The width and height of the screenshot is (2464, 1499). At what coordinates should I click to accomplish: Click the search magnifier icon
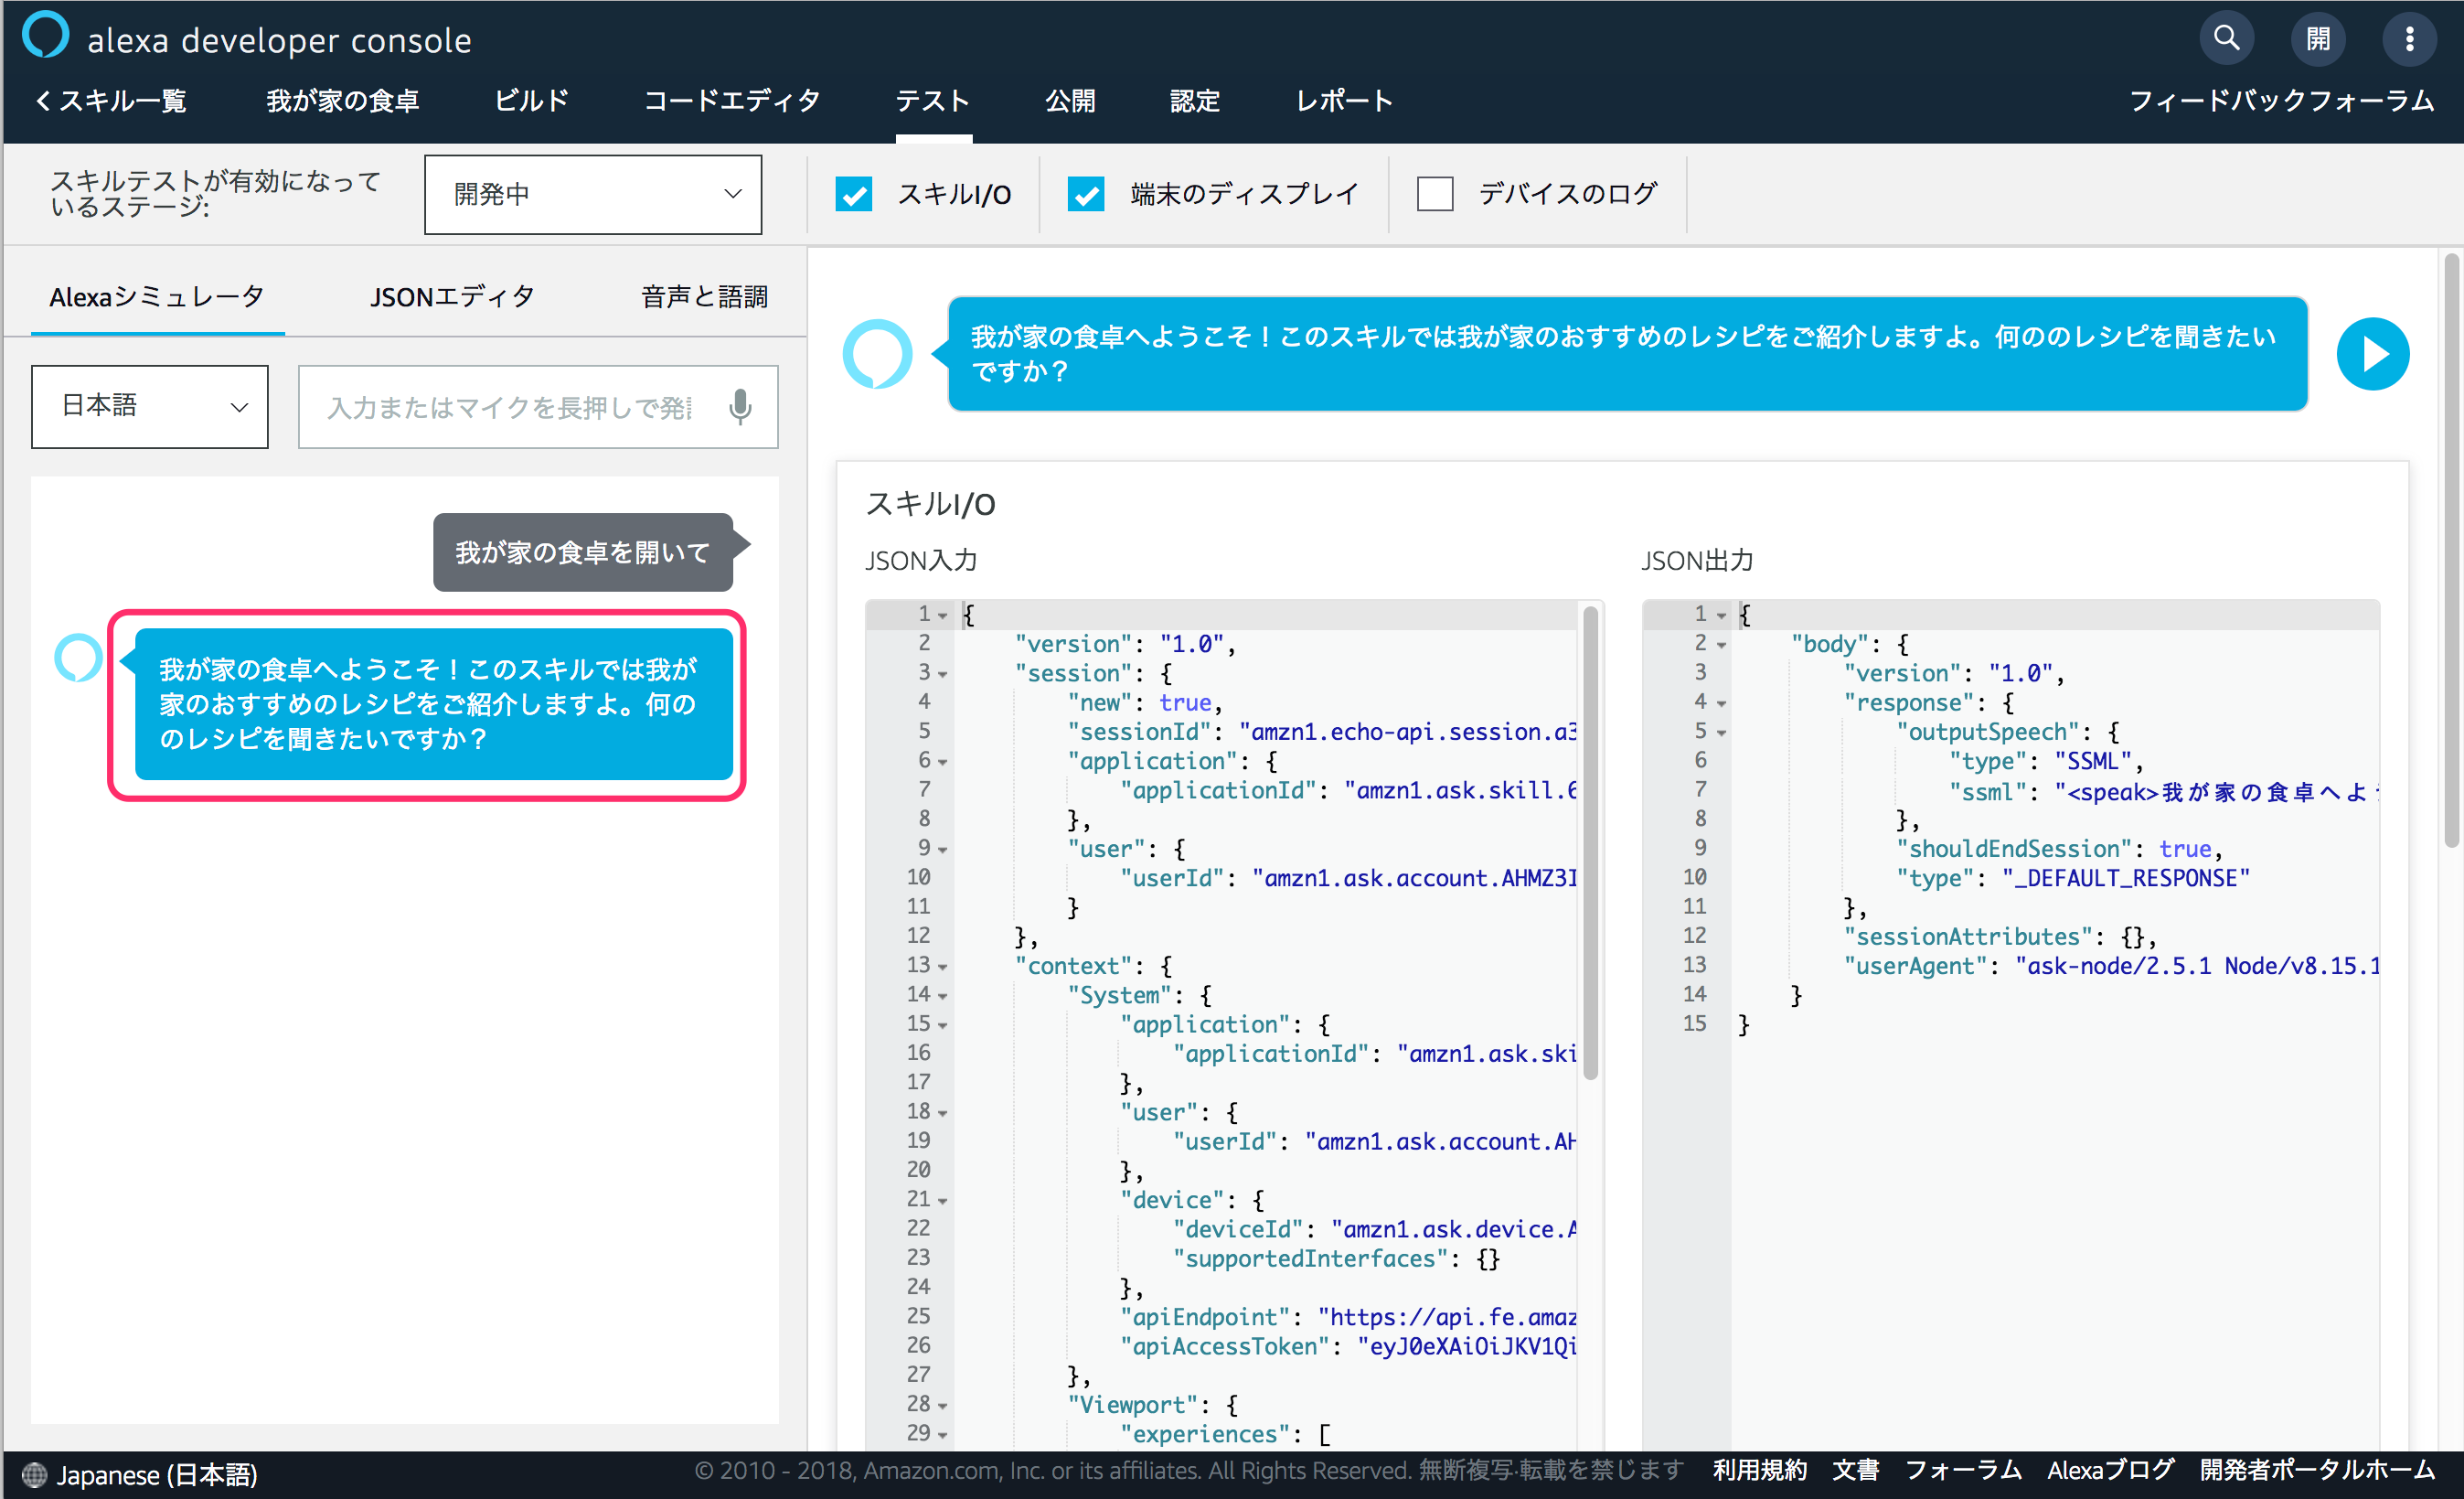(2226, 39)
